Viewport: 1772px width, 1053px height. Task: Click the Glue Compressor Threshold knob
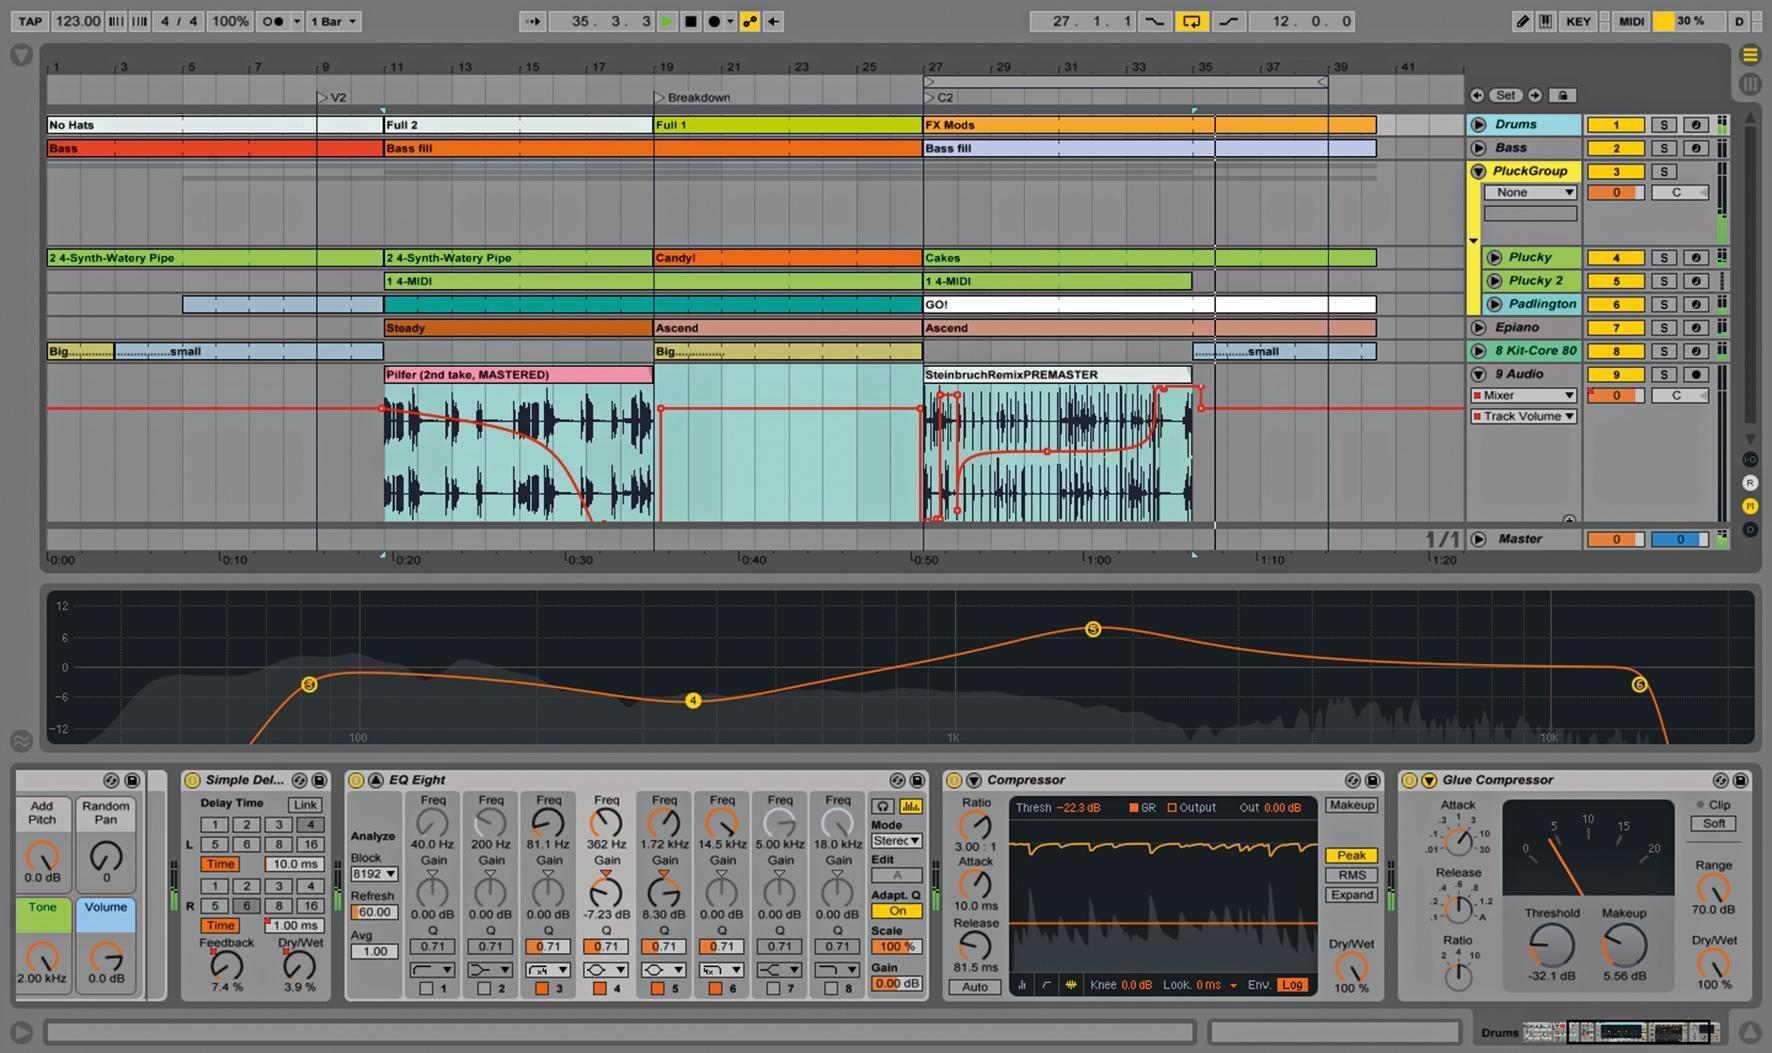[x=1551, y=945]
